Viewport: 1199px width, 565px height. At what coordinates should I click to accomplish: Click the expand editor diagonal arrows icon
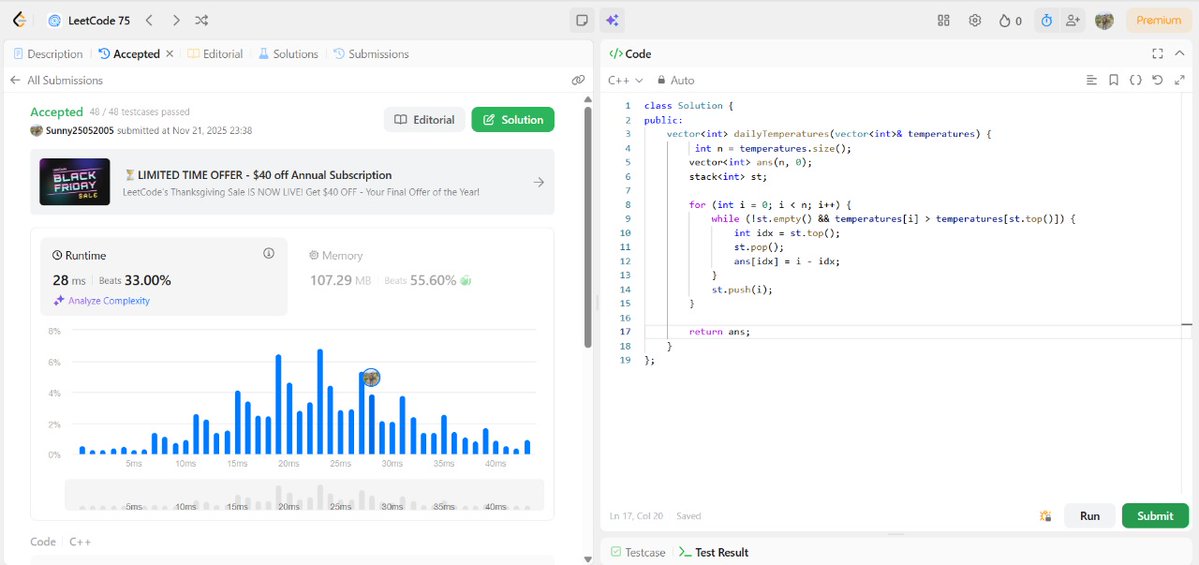1179,80
